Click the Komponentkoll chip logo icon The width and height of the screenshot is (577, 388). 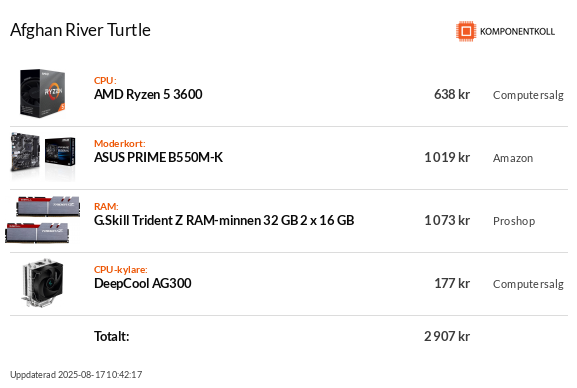[x=466, y=31]
